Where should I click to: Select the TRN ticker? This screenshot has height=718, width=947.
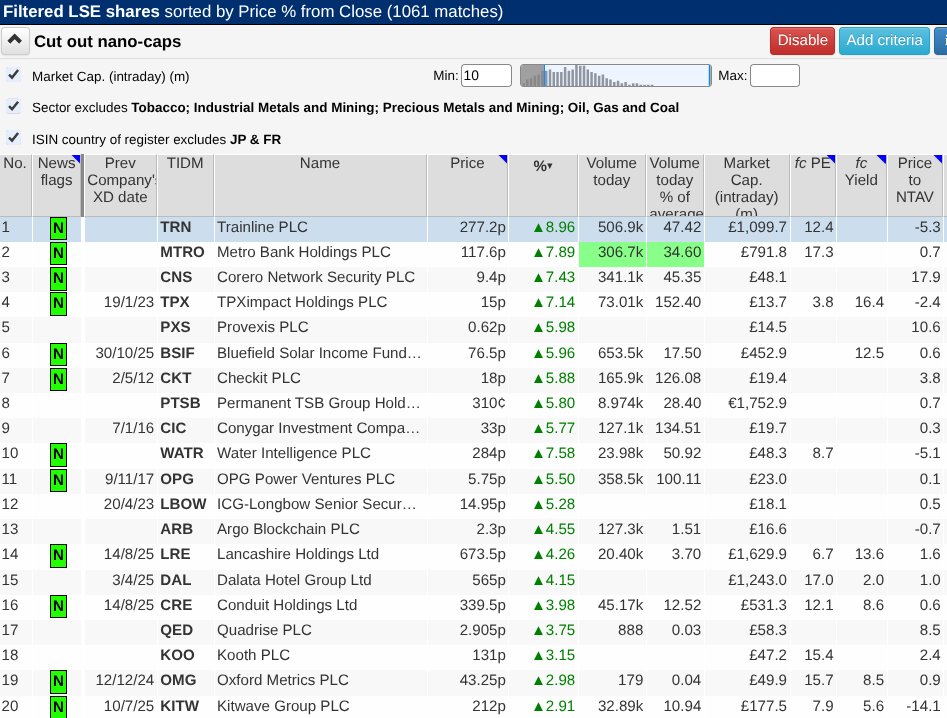pyautogui.click(x=176, y=227)
